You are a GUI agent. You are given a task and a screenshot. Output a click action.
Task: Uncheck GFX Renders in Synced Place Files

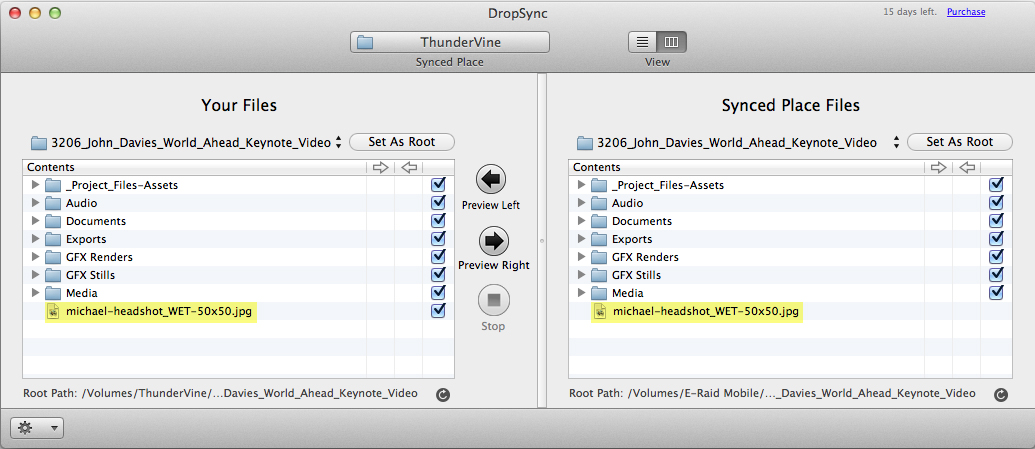click(x=996, y=256)
